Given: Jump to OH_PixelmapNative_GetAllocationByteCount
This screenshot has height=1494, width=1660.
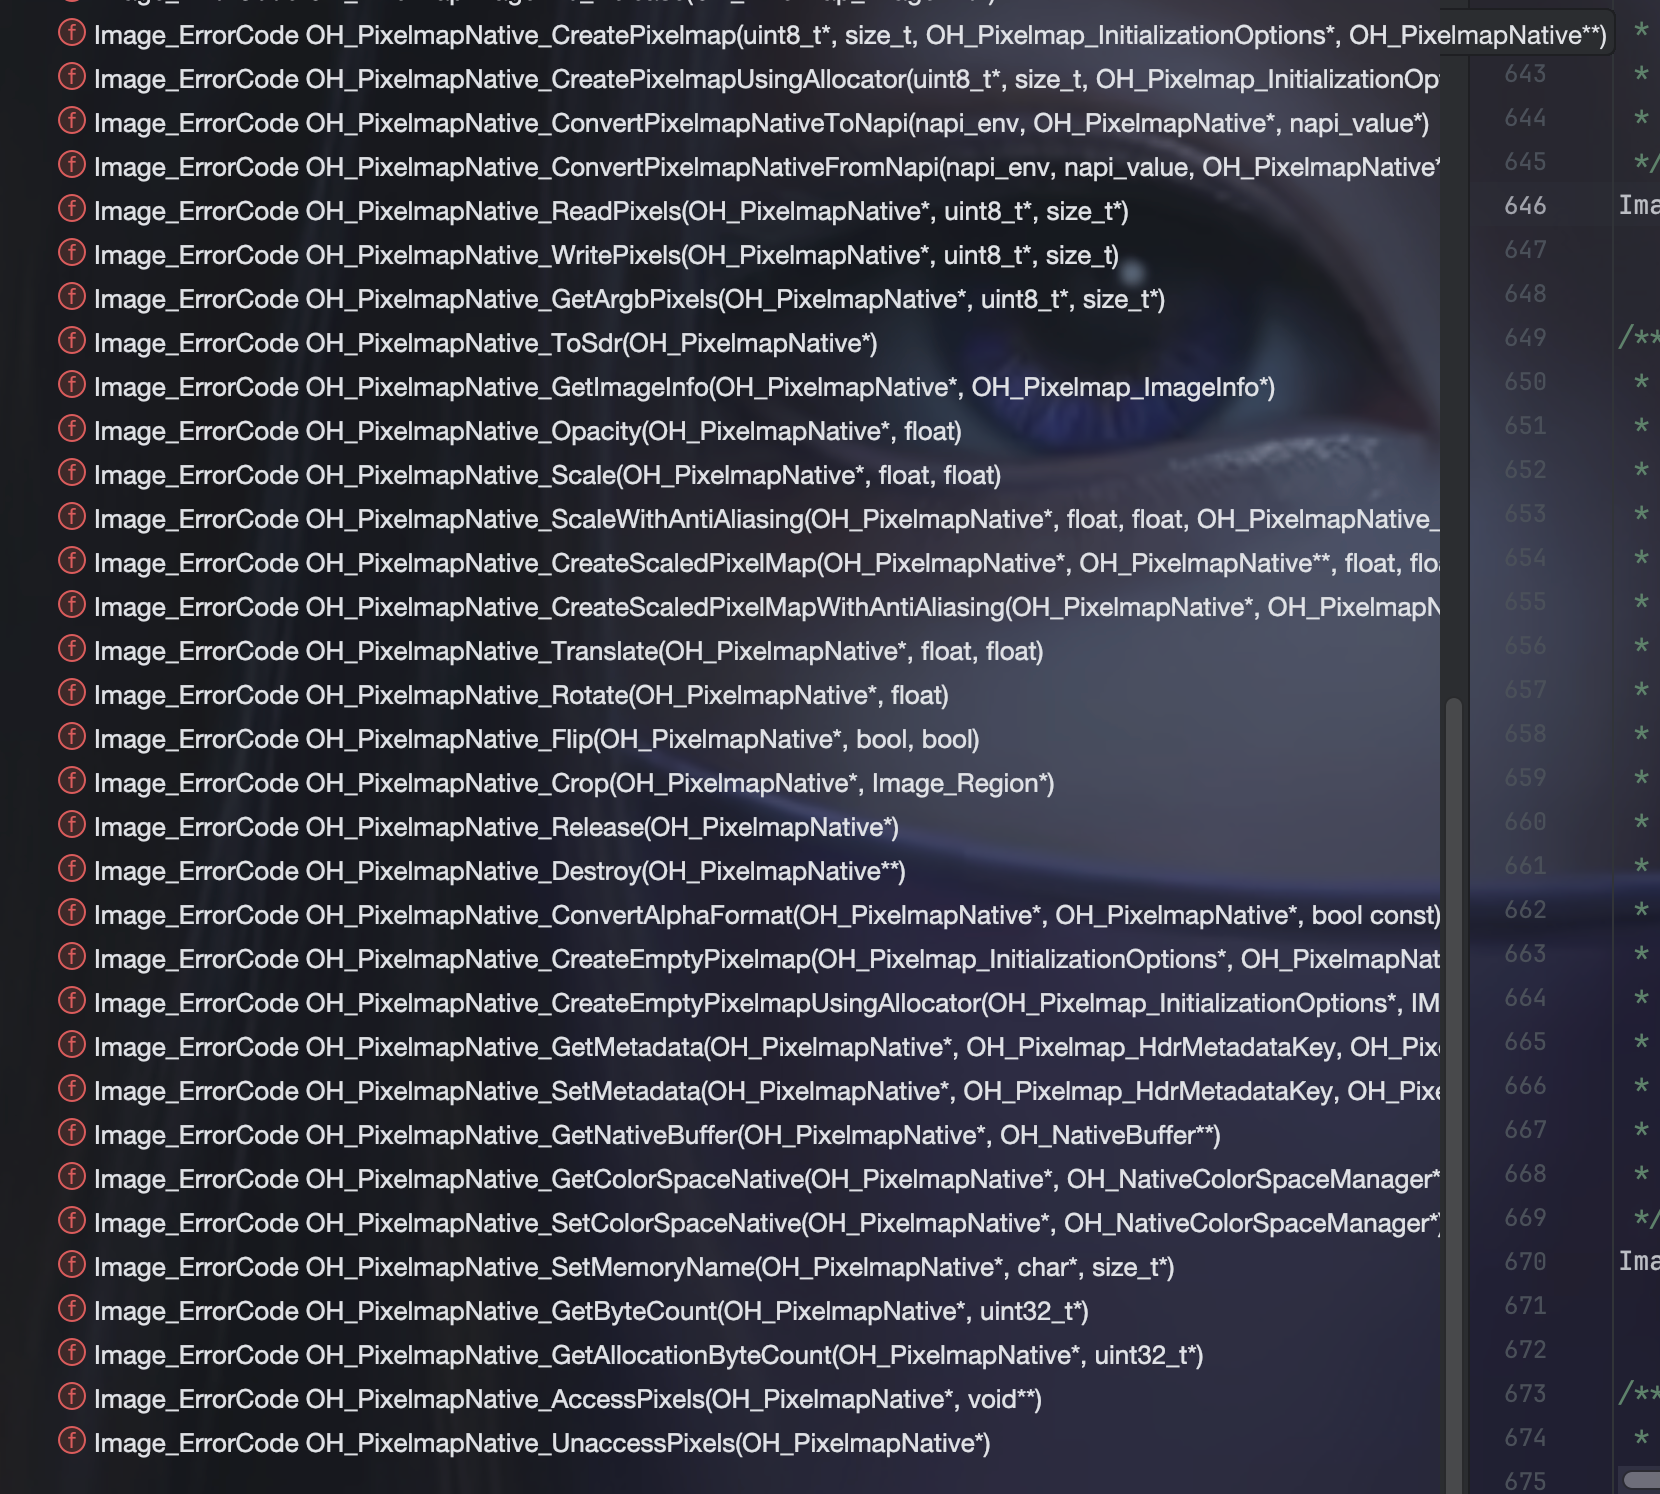Looking at the screenshot, I should (648, 1355).
